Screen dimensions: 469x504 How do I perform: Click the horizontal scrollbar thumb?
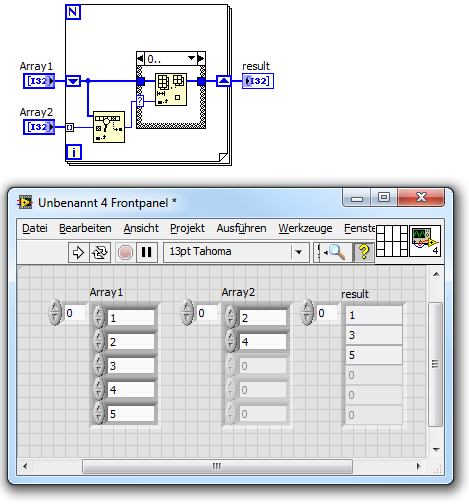[x=217, y=466]
